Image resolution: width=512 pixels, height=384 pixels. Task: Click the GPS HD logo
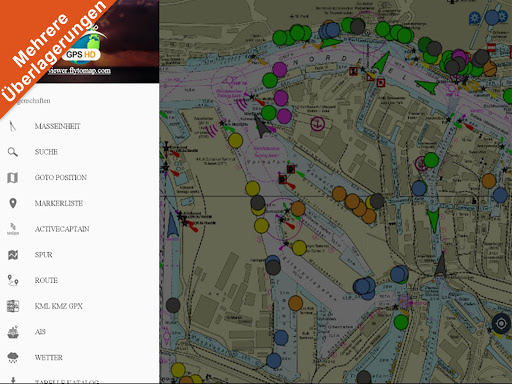click(x=81, y=54)
